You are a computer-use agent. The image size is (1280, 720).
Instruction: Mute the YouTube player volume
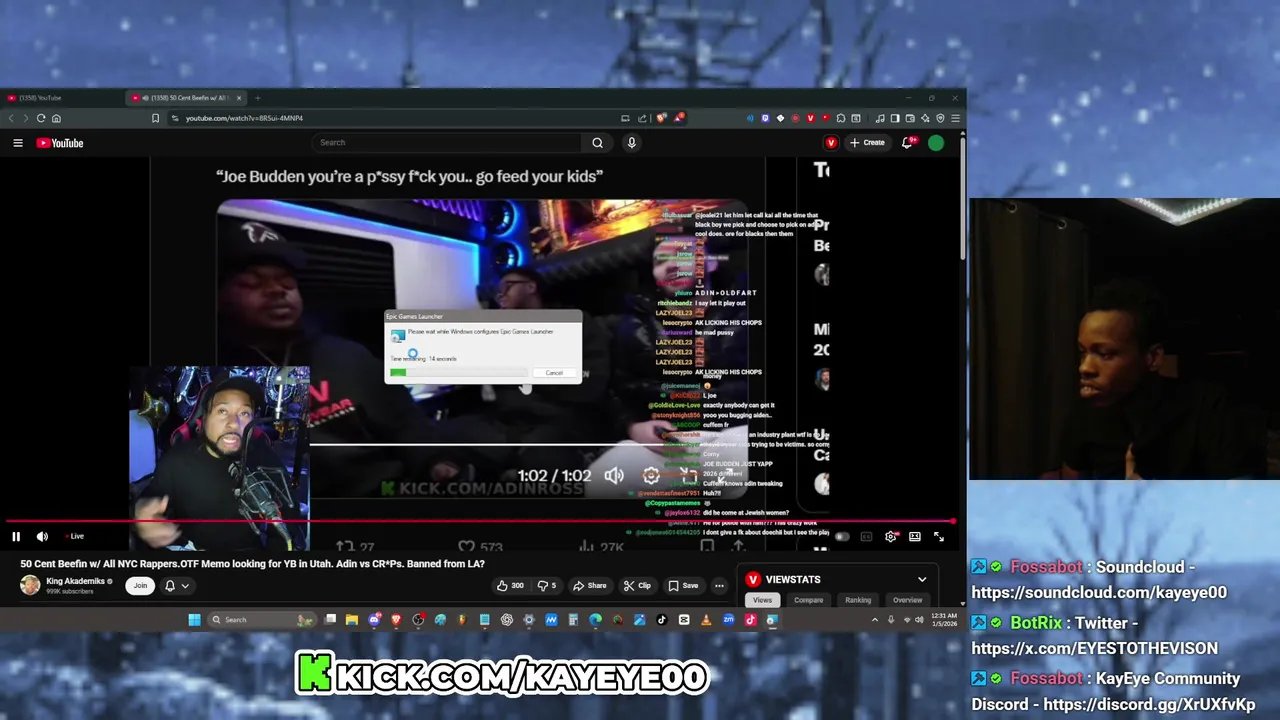42,537
